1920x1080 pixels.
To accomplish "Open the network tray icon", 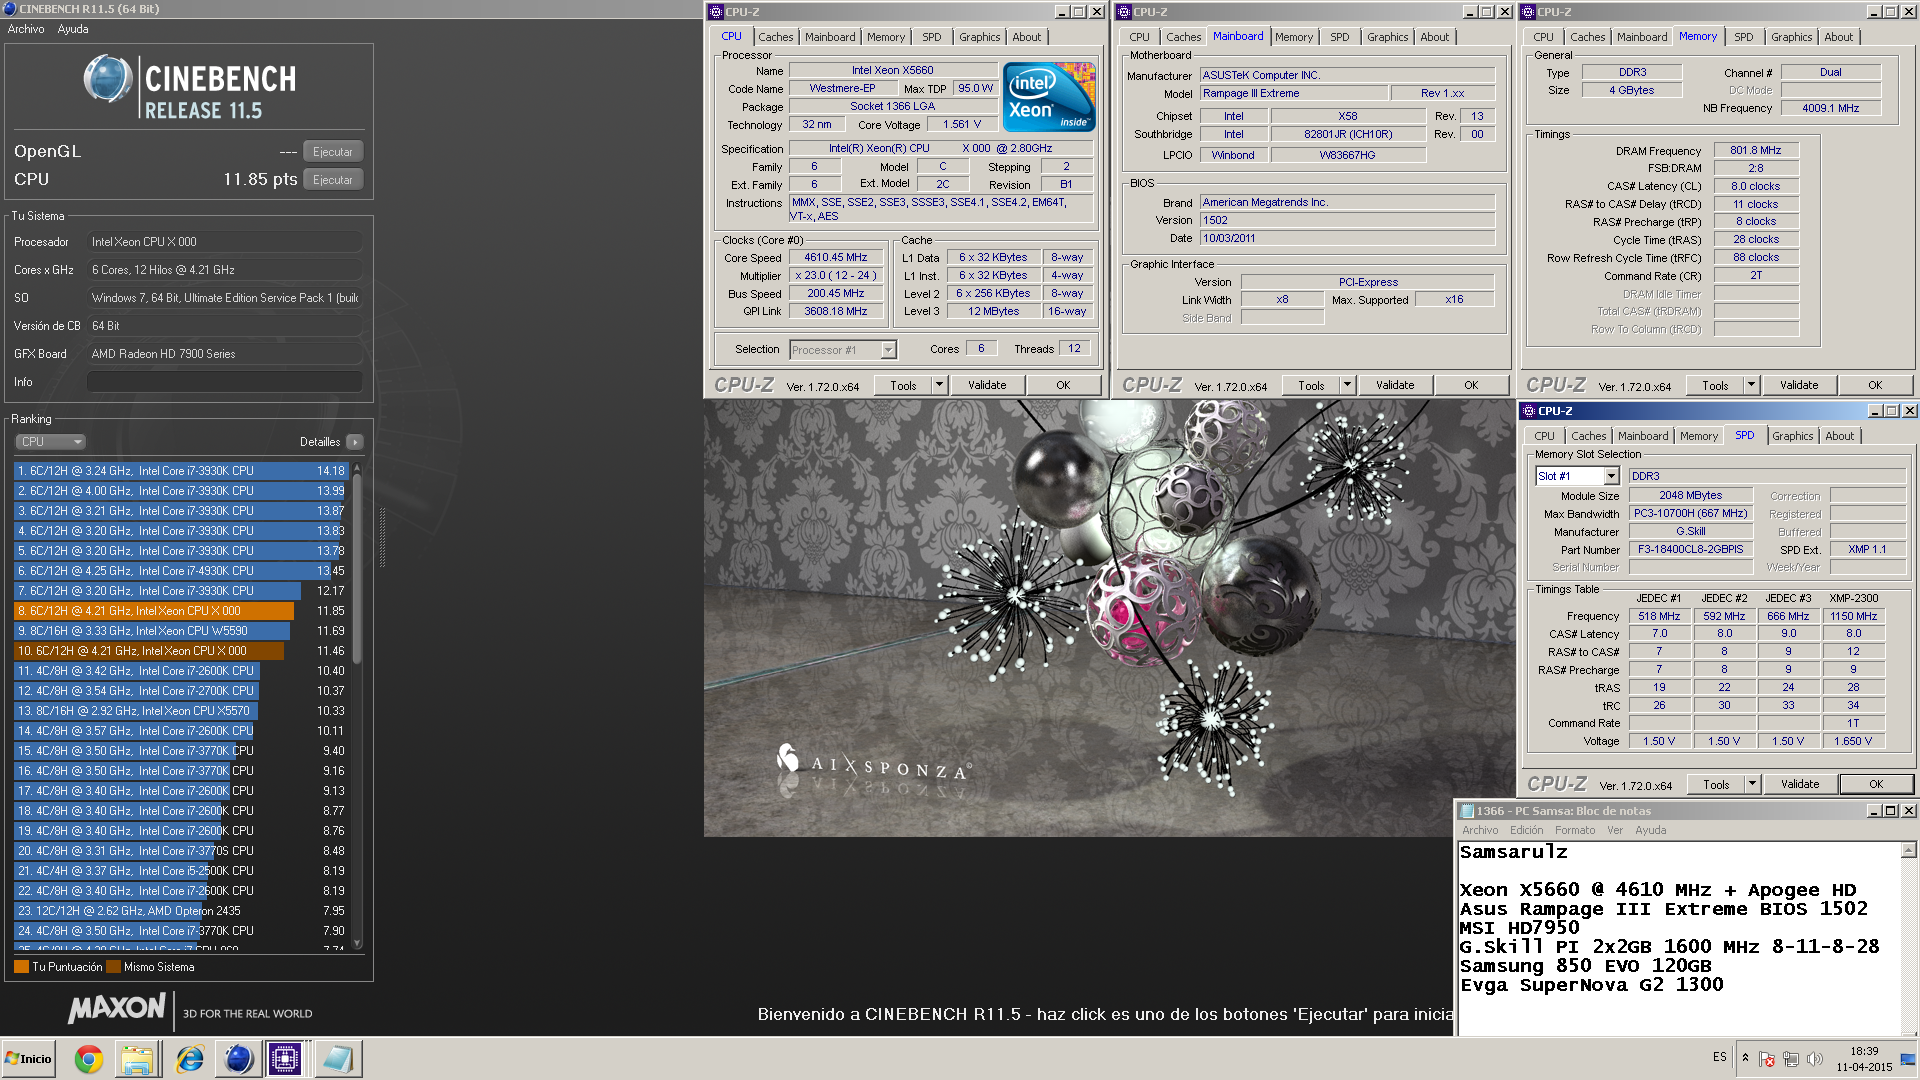I will click(x=1791, y=1059).
